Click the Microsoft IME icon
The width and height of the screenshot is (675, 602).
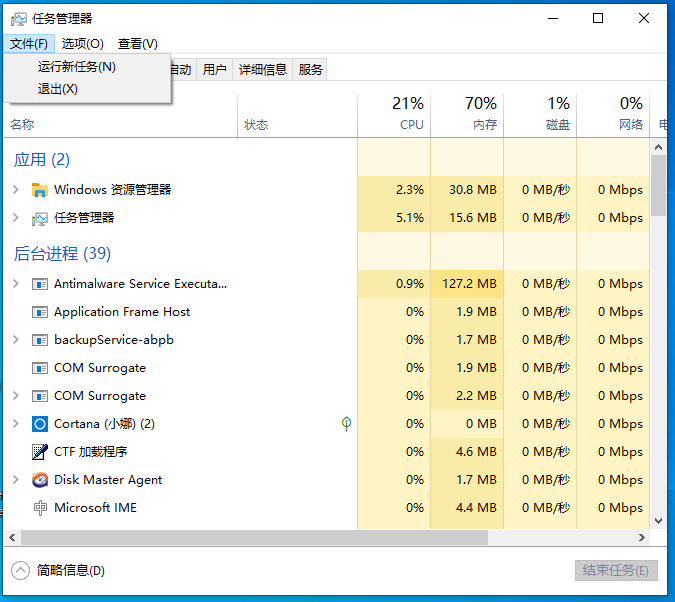pos(40,508)
